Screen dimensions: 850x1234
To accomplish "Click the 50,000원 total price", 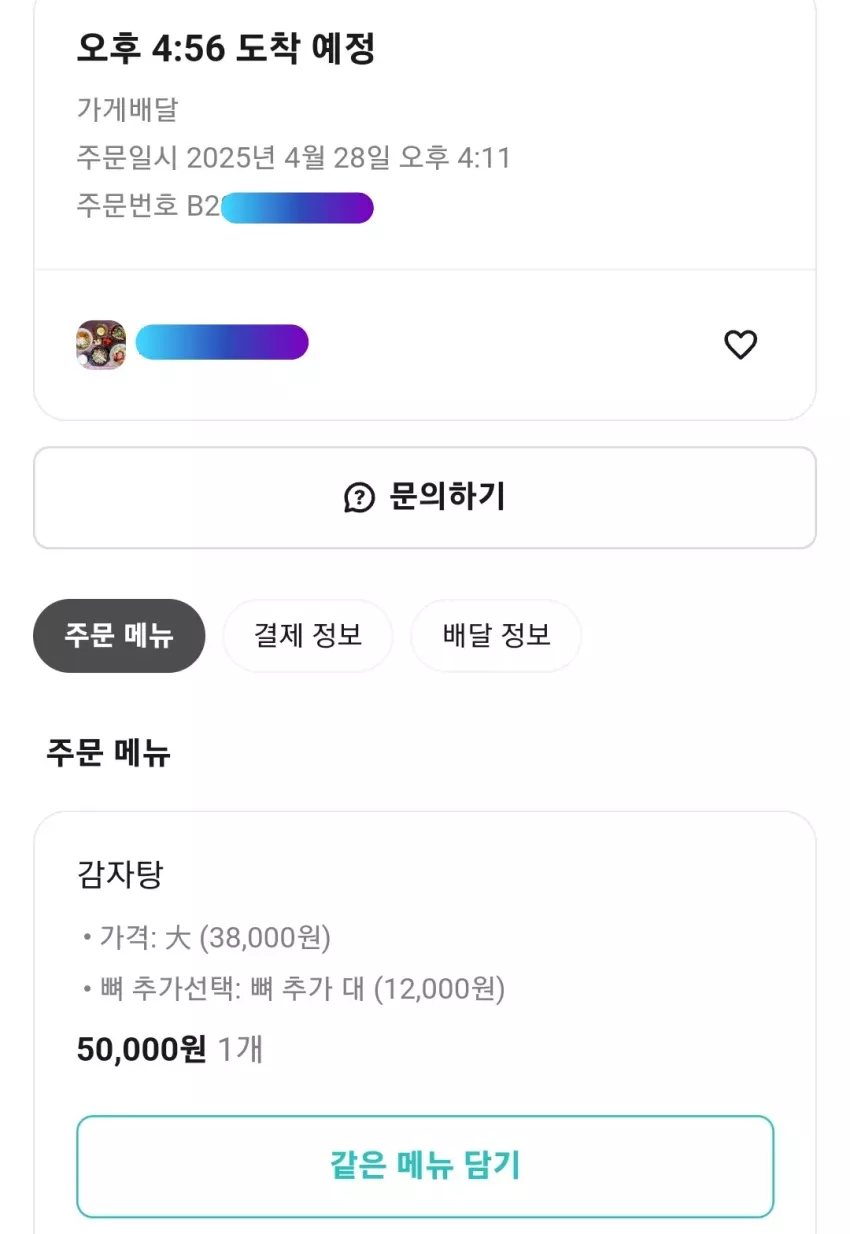I will pyautogui.click(x=142, y=1049).
